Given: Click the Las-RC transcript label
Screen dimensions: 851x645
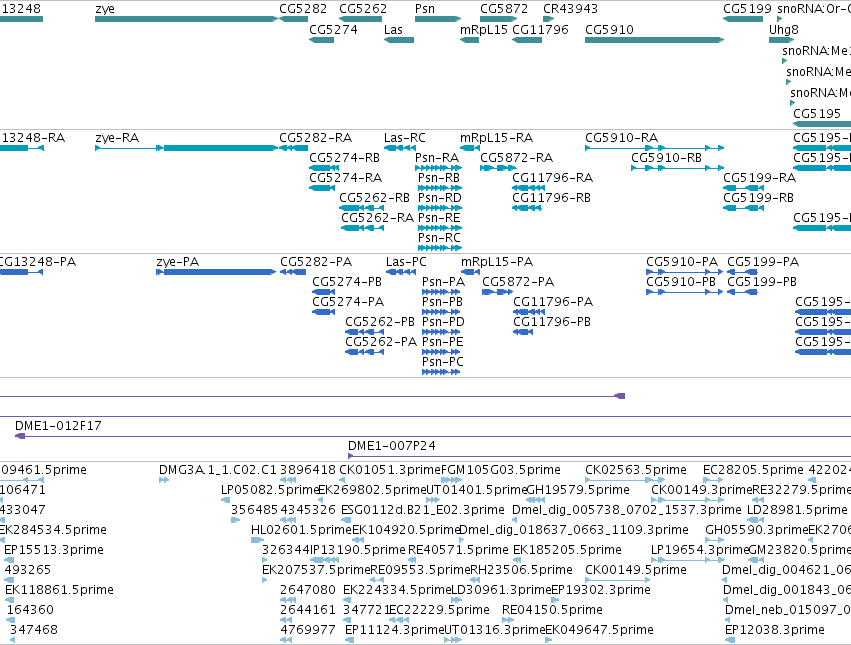Looking at the screenshot, I should click(x=404, y=138).
